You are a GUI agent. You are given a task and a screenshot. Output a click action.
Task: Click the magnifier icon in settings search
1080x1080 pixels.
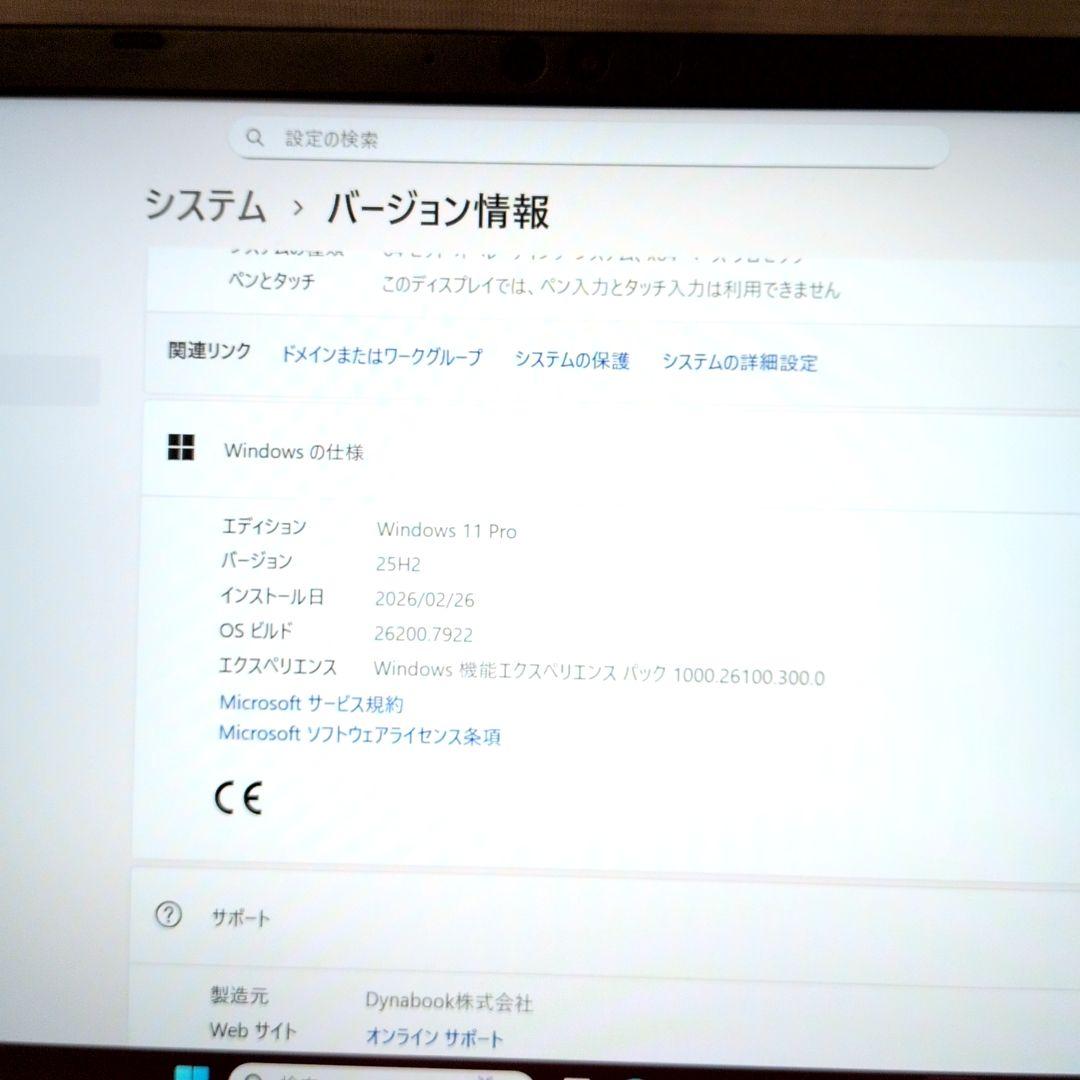click(255, 137)
